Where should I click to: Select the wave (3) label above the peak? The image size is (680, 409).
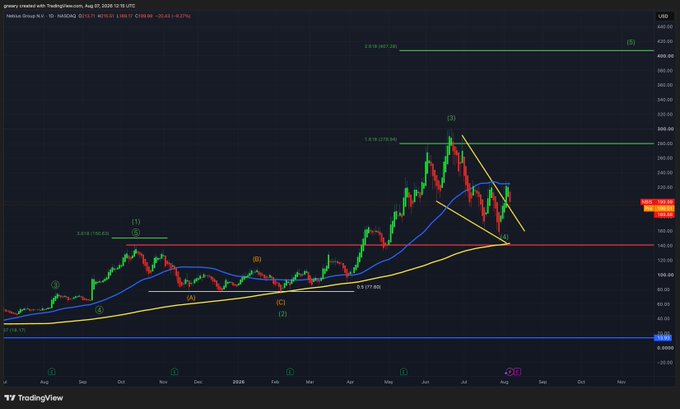click(x=451, y=118)
